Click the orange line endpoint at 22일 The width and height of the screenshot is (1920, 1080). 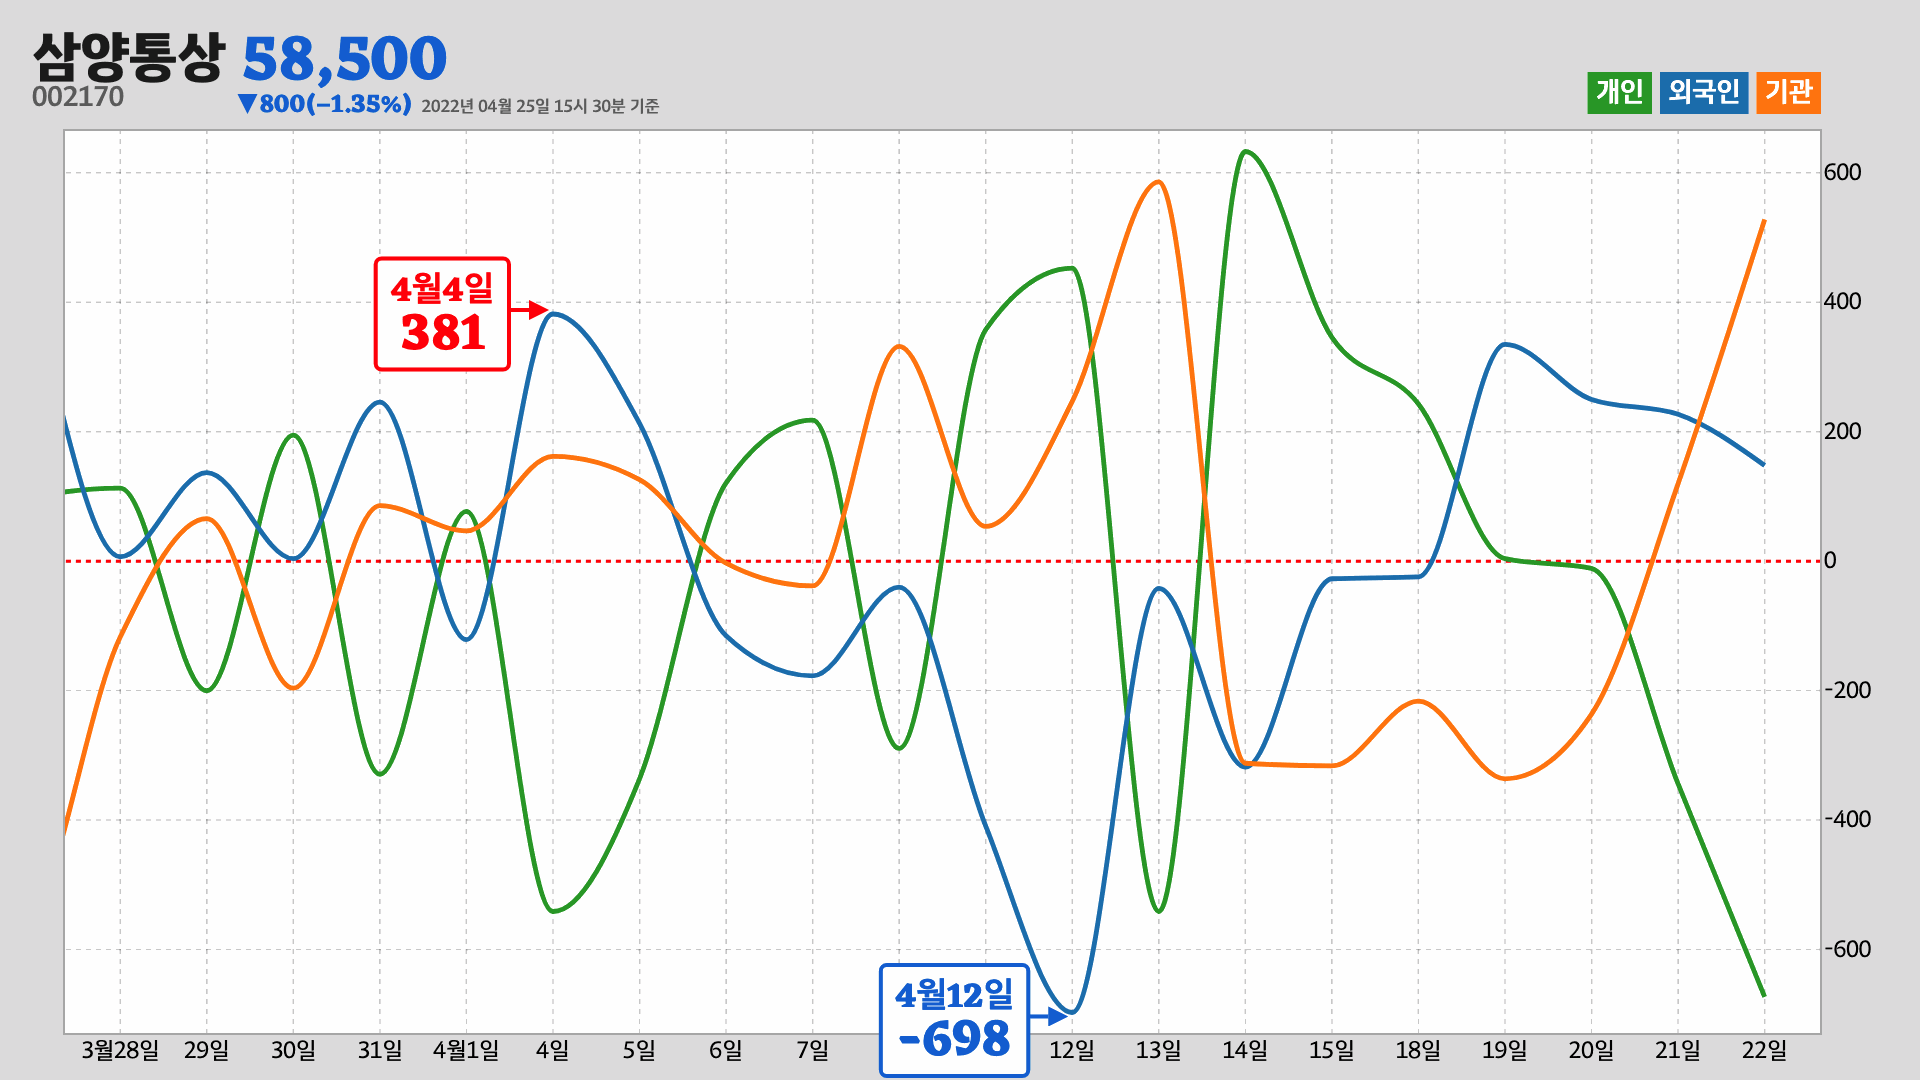[x=1764, y=221]
